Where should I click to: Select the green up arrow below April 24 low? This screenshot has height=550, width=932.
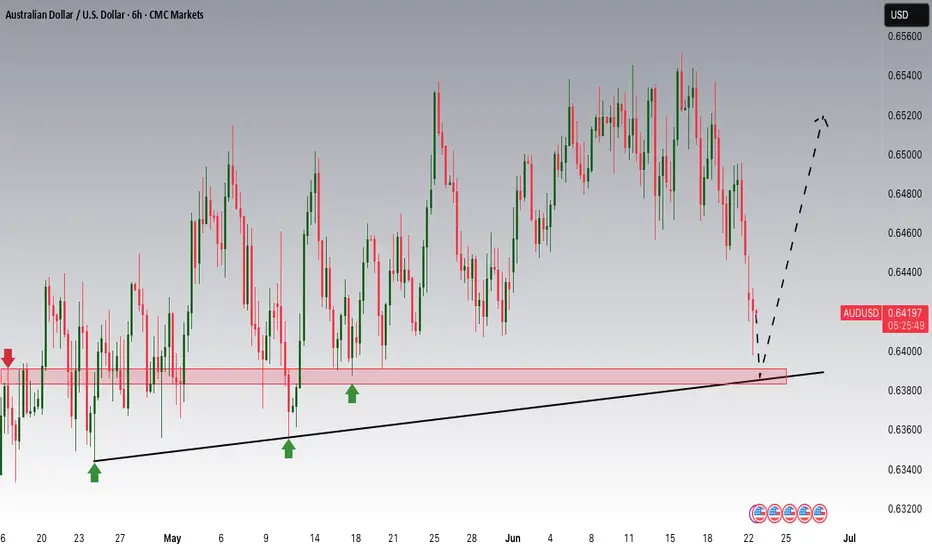(x=95, y=473)
